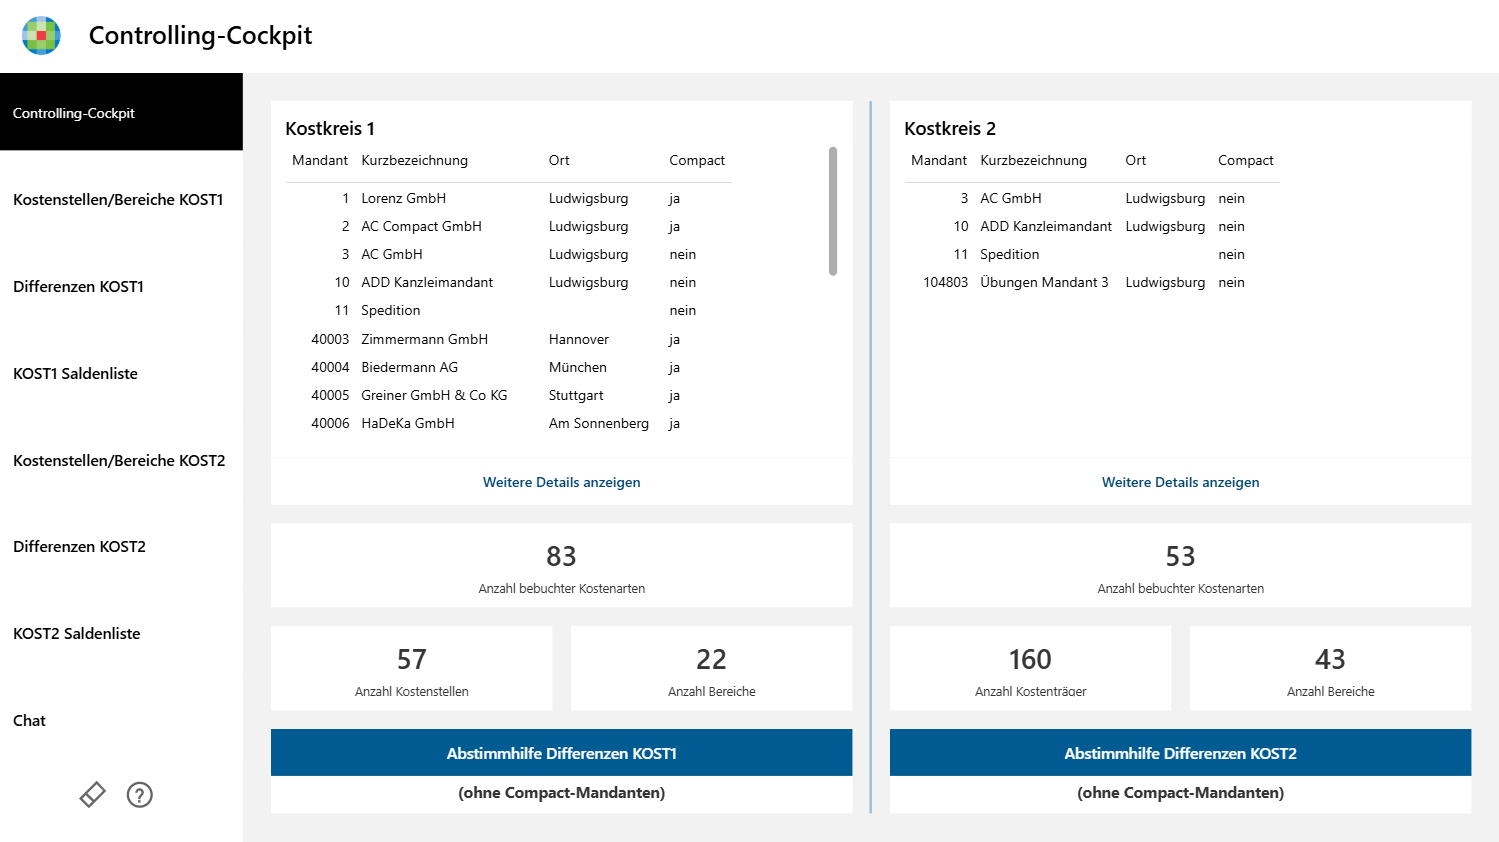Select ADD Kanzleimandant in Kostkreis 2

point(1092,226)
